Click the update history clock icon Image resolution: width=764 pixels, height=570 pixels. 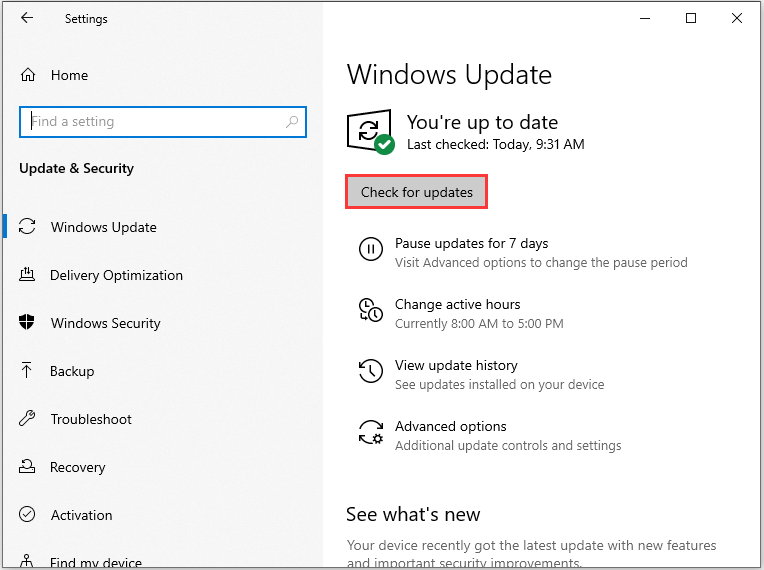tap(371, 371)
